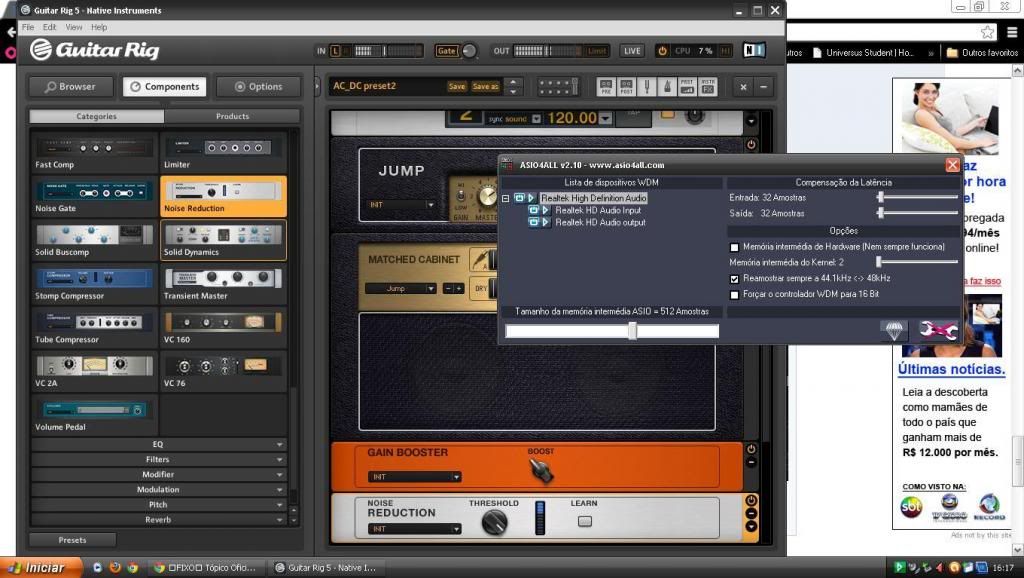The height and width of the screenshot is (578, 1024).
Task: Open the View menu
Action: [74, 27]
